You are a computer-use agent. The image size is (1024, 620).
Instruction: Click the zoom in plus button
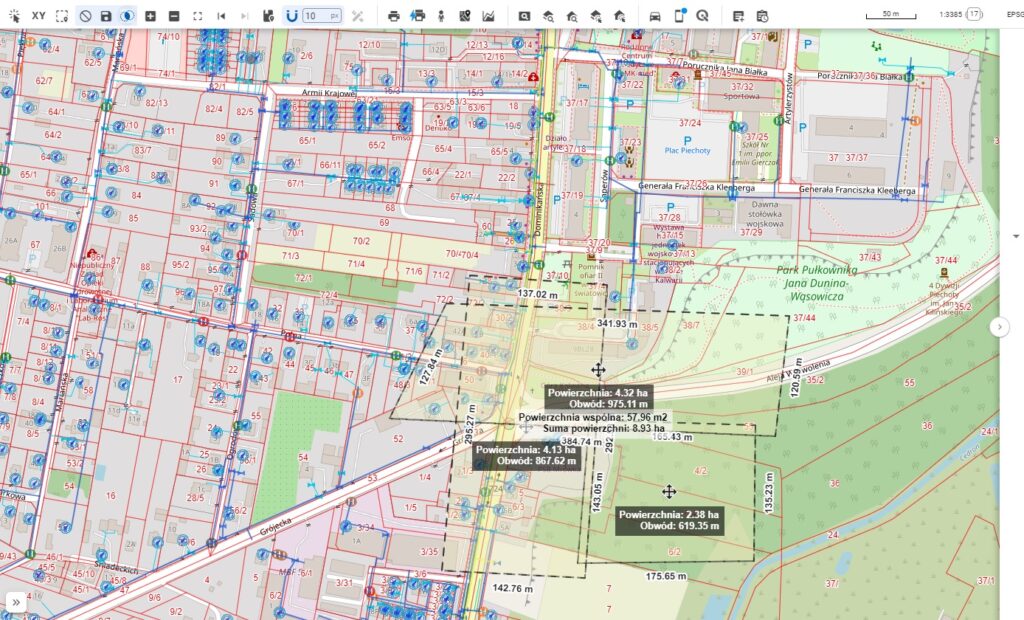click(x=150, y=16)
